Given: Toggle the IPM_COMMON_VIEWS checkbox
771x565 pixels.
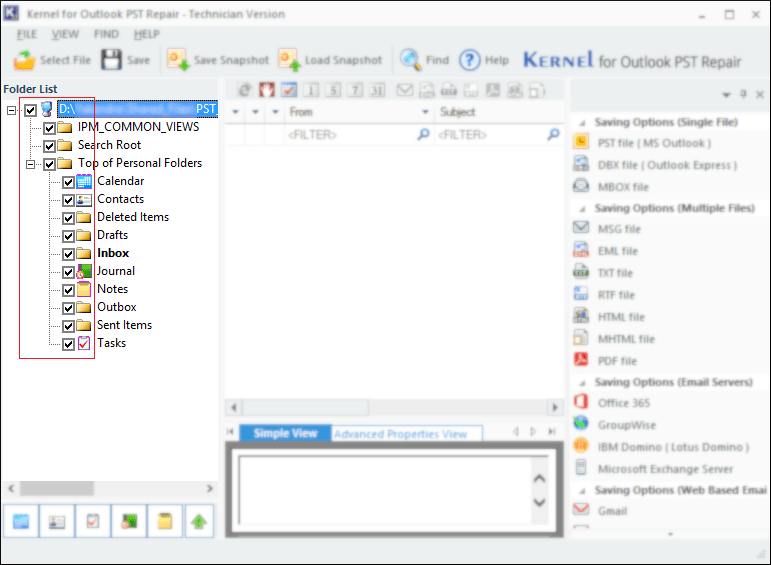Looking at the screenshot, I should click(49, 128).
